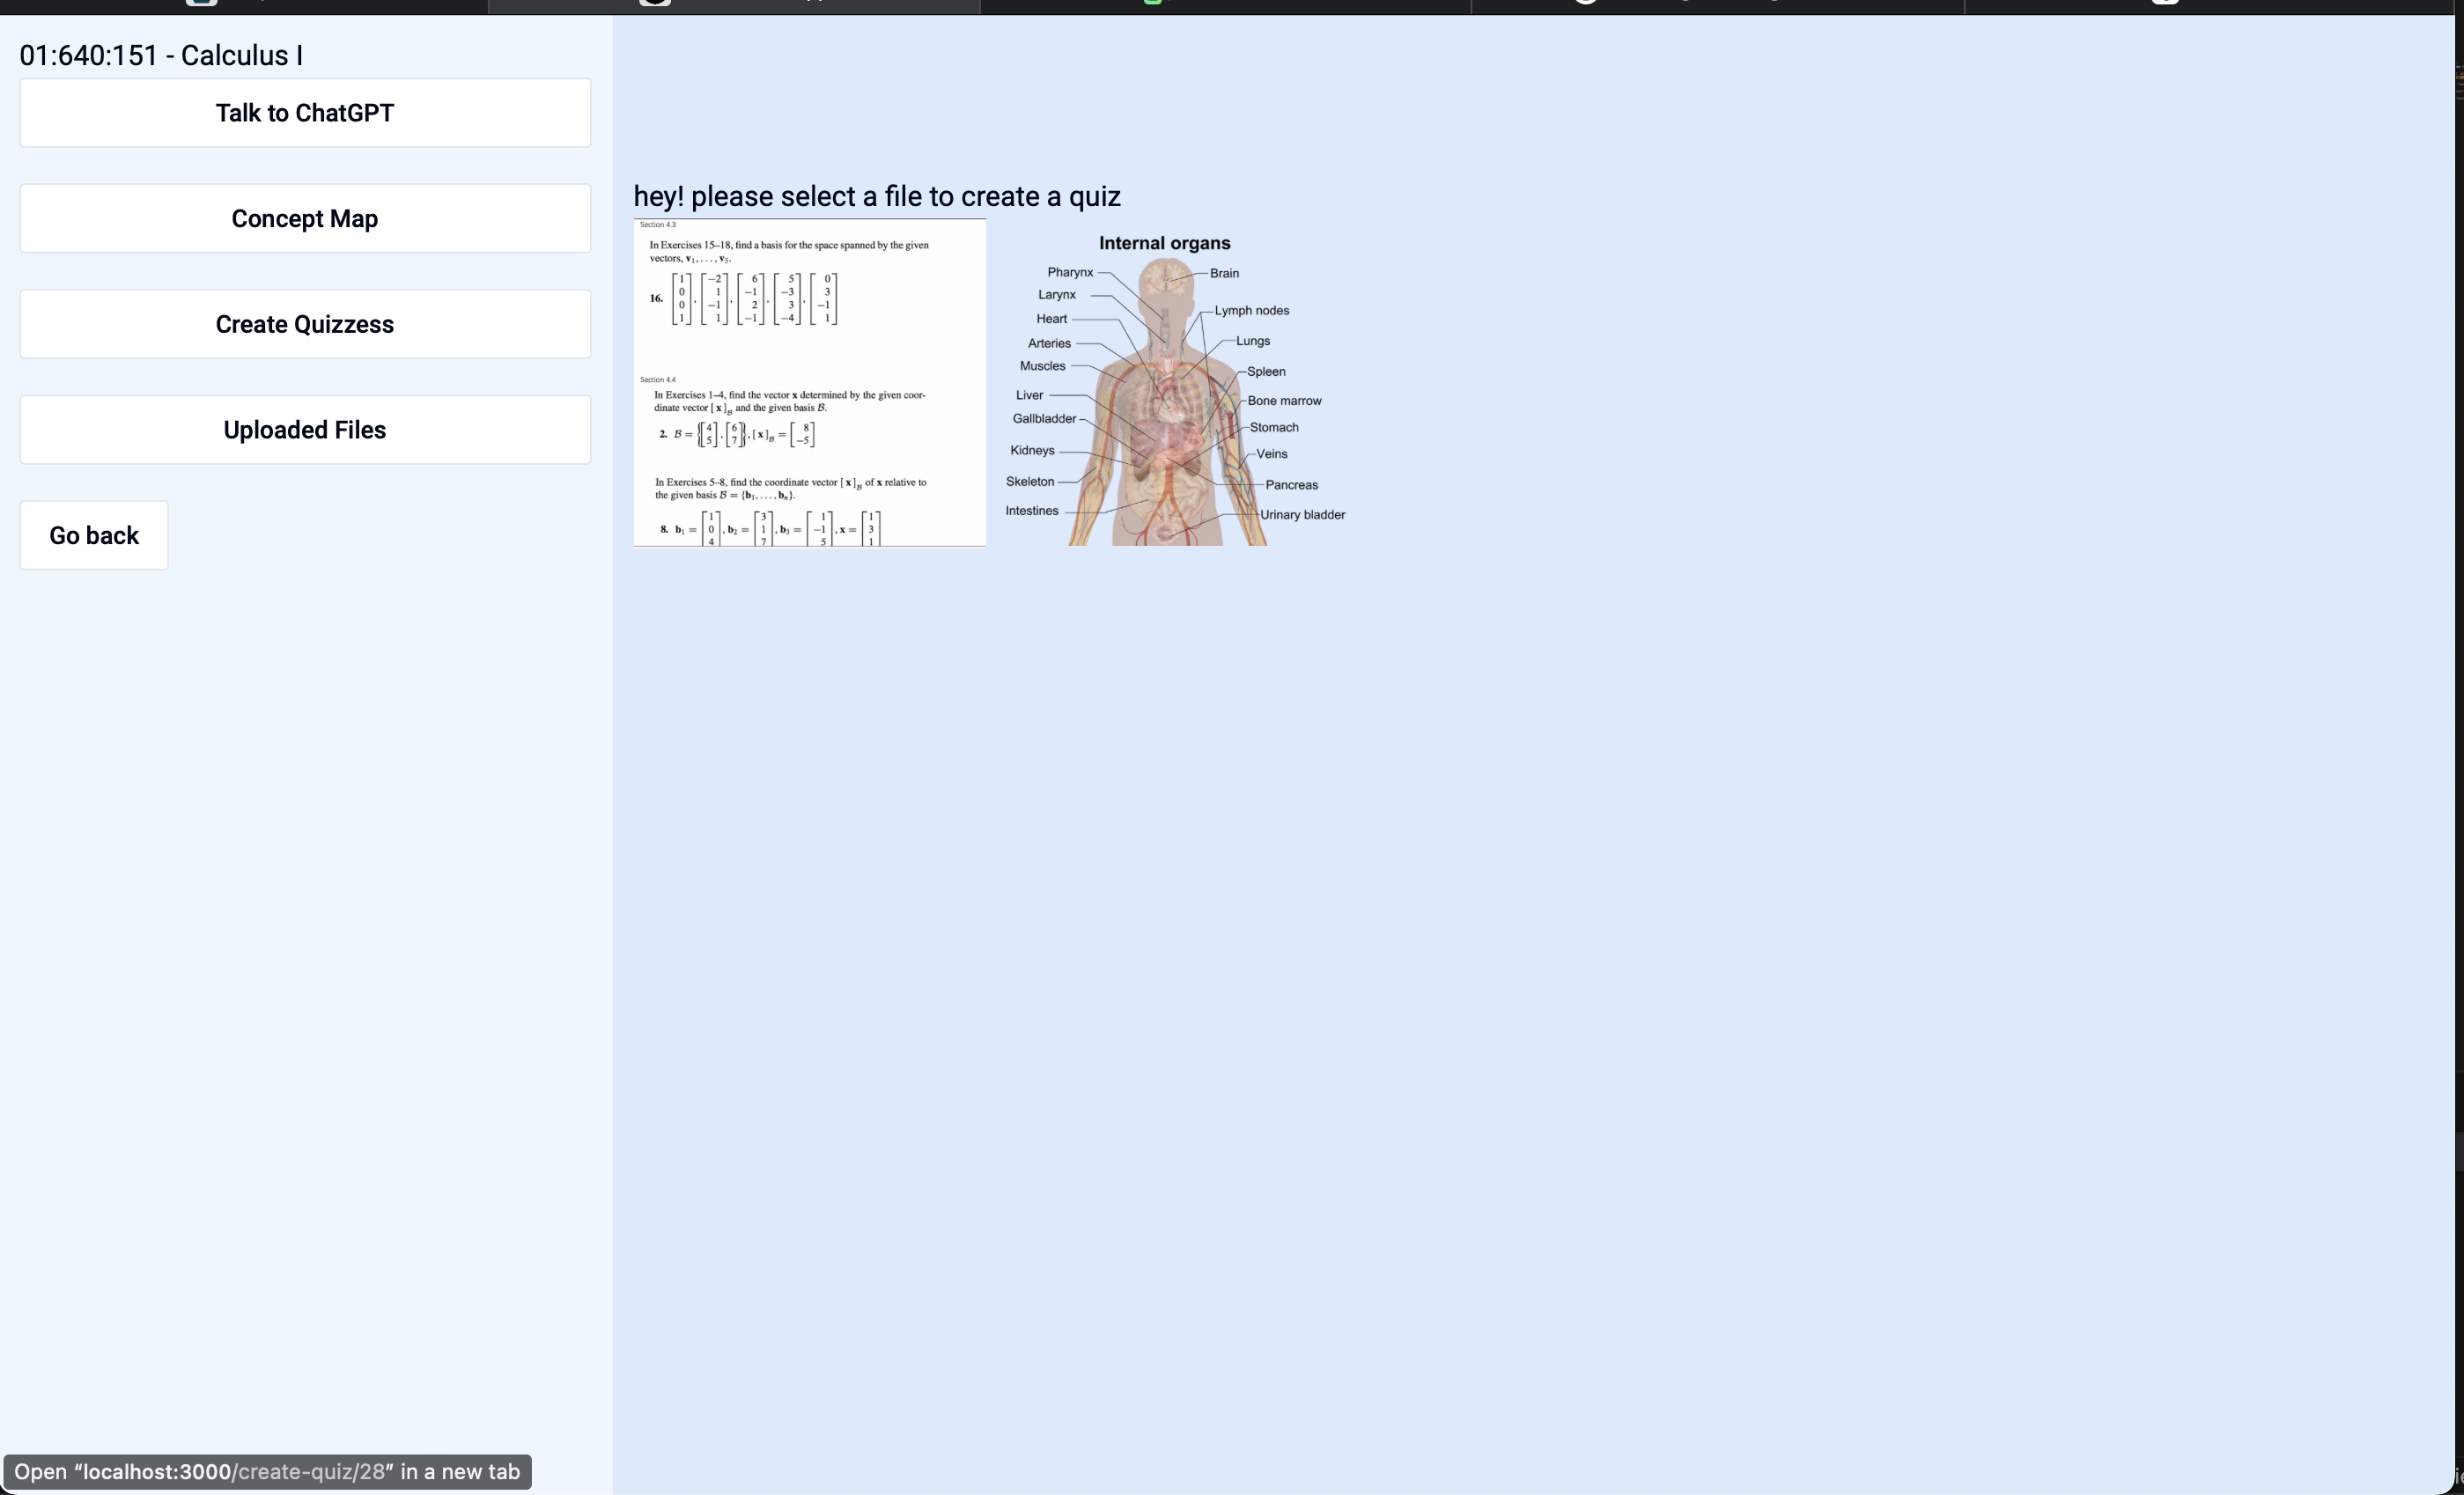Image resolution: width=2464 pixels, height=1495 pixels.
Task: Click the Calculus I course title
Action: coord(161,56)
